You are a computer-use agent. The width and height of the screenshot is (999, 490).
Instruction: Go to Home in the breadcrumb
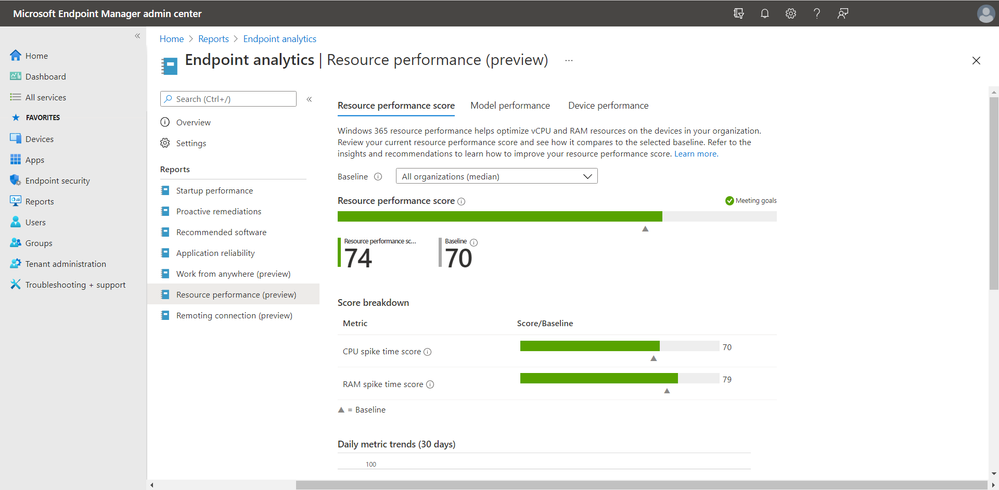(171, 39)
